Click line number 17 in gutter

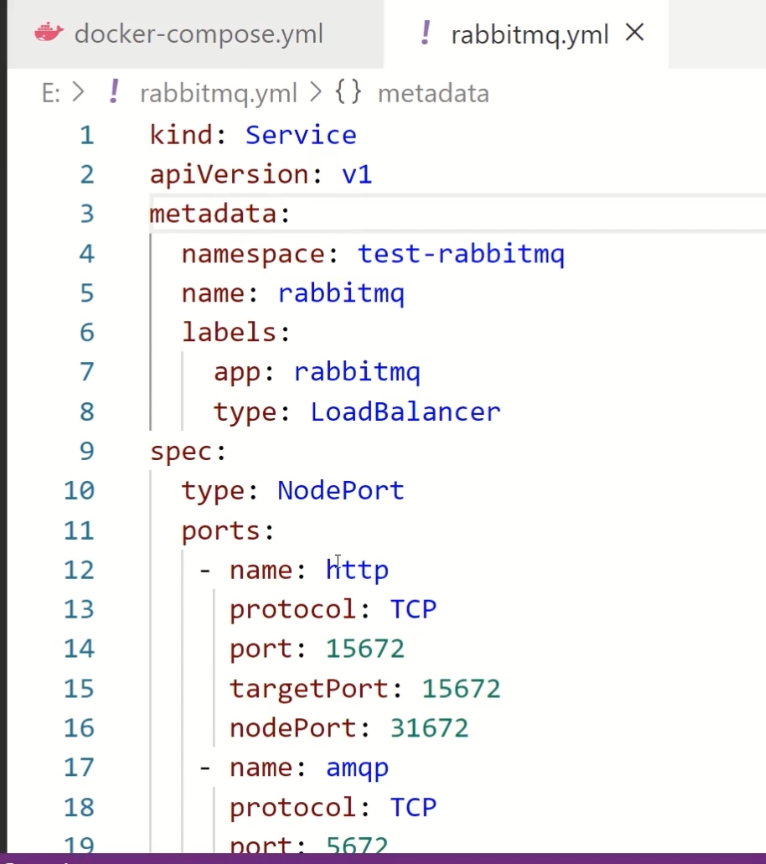coord(79,768)
